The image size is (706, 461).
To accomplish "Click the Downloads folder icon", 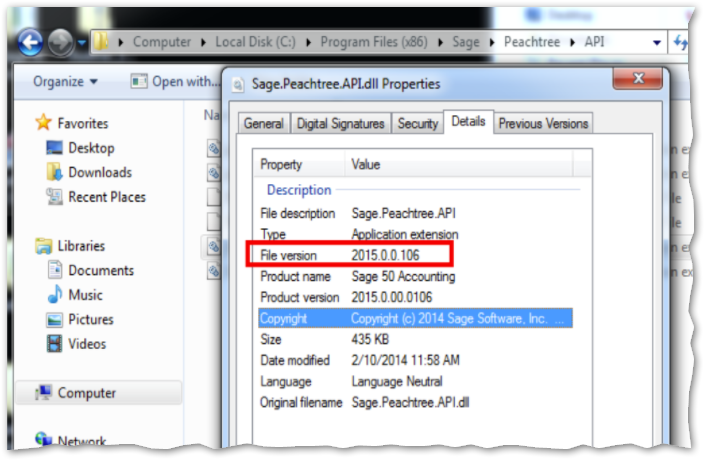I will coord(54,172).
